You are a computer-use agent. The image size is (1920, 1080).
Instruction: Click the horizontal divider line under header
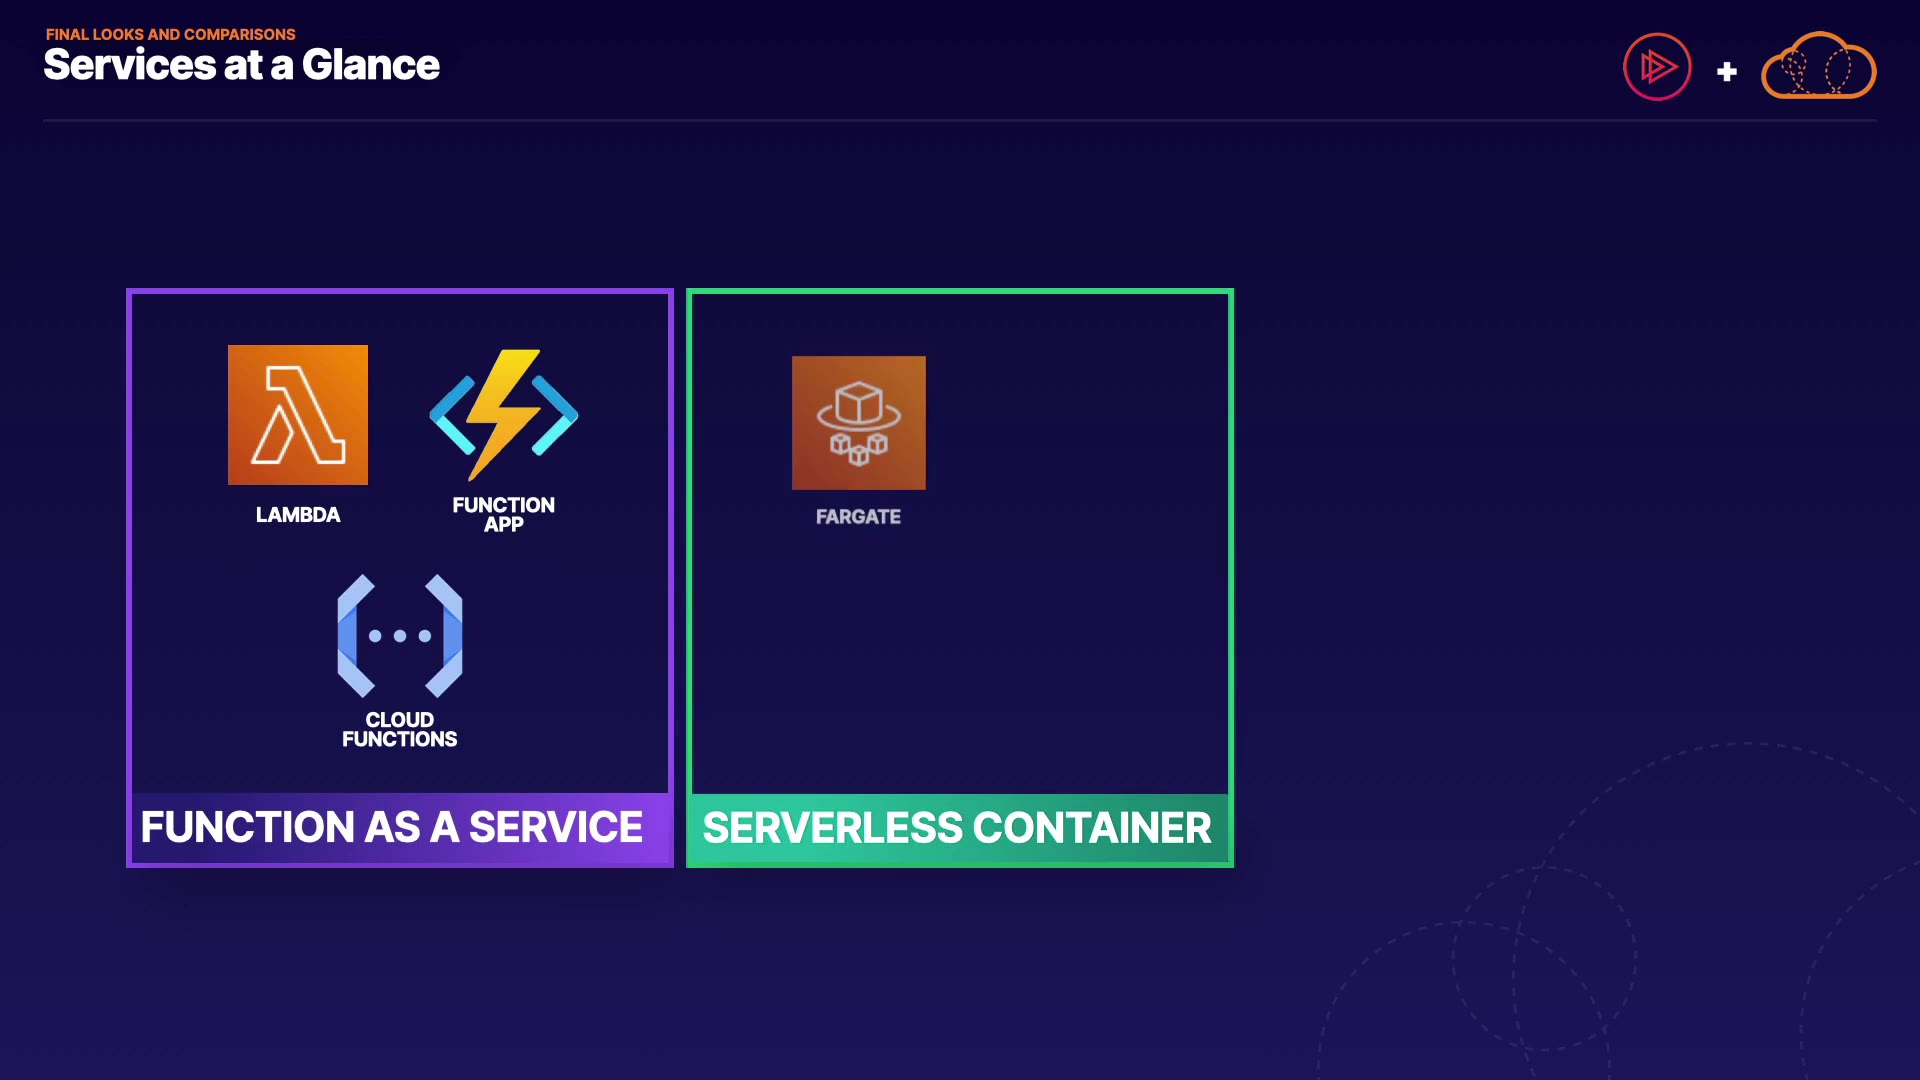(960, 120)
